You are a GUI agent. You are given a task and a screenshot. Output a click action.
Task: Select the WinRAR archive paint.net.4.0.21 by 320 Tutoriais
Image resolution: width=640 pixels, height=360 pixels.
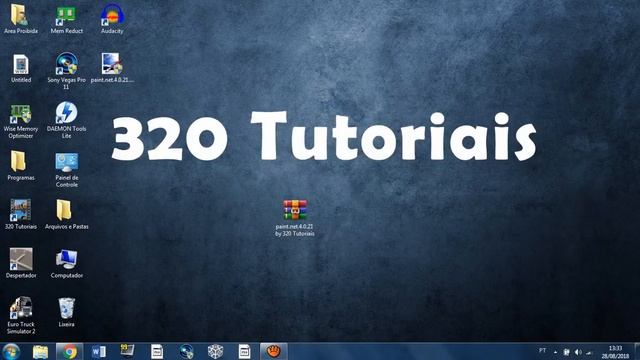click(x=295, y=210)
